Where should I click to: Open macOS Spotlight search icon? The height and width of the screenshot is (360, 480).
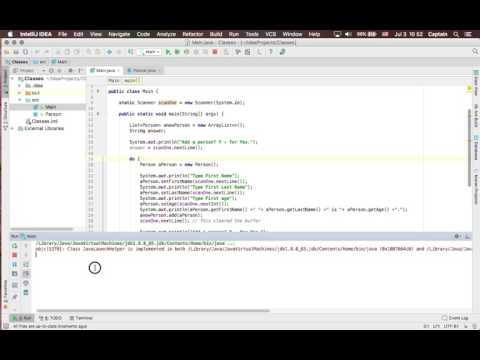tap(456, 34)
